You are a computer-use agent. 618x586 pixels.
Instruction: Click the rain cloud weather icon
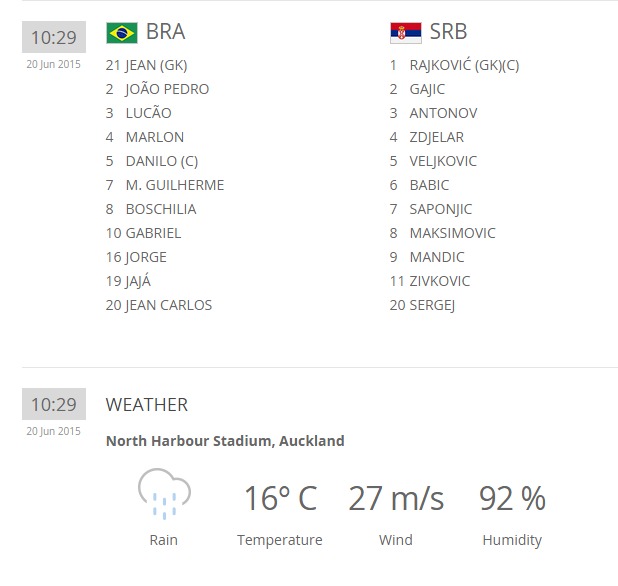pyautogui.click(x=163, y=494)
